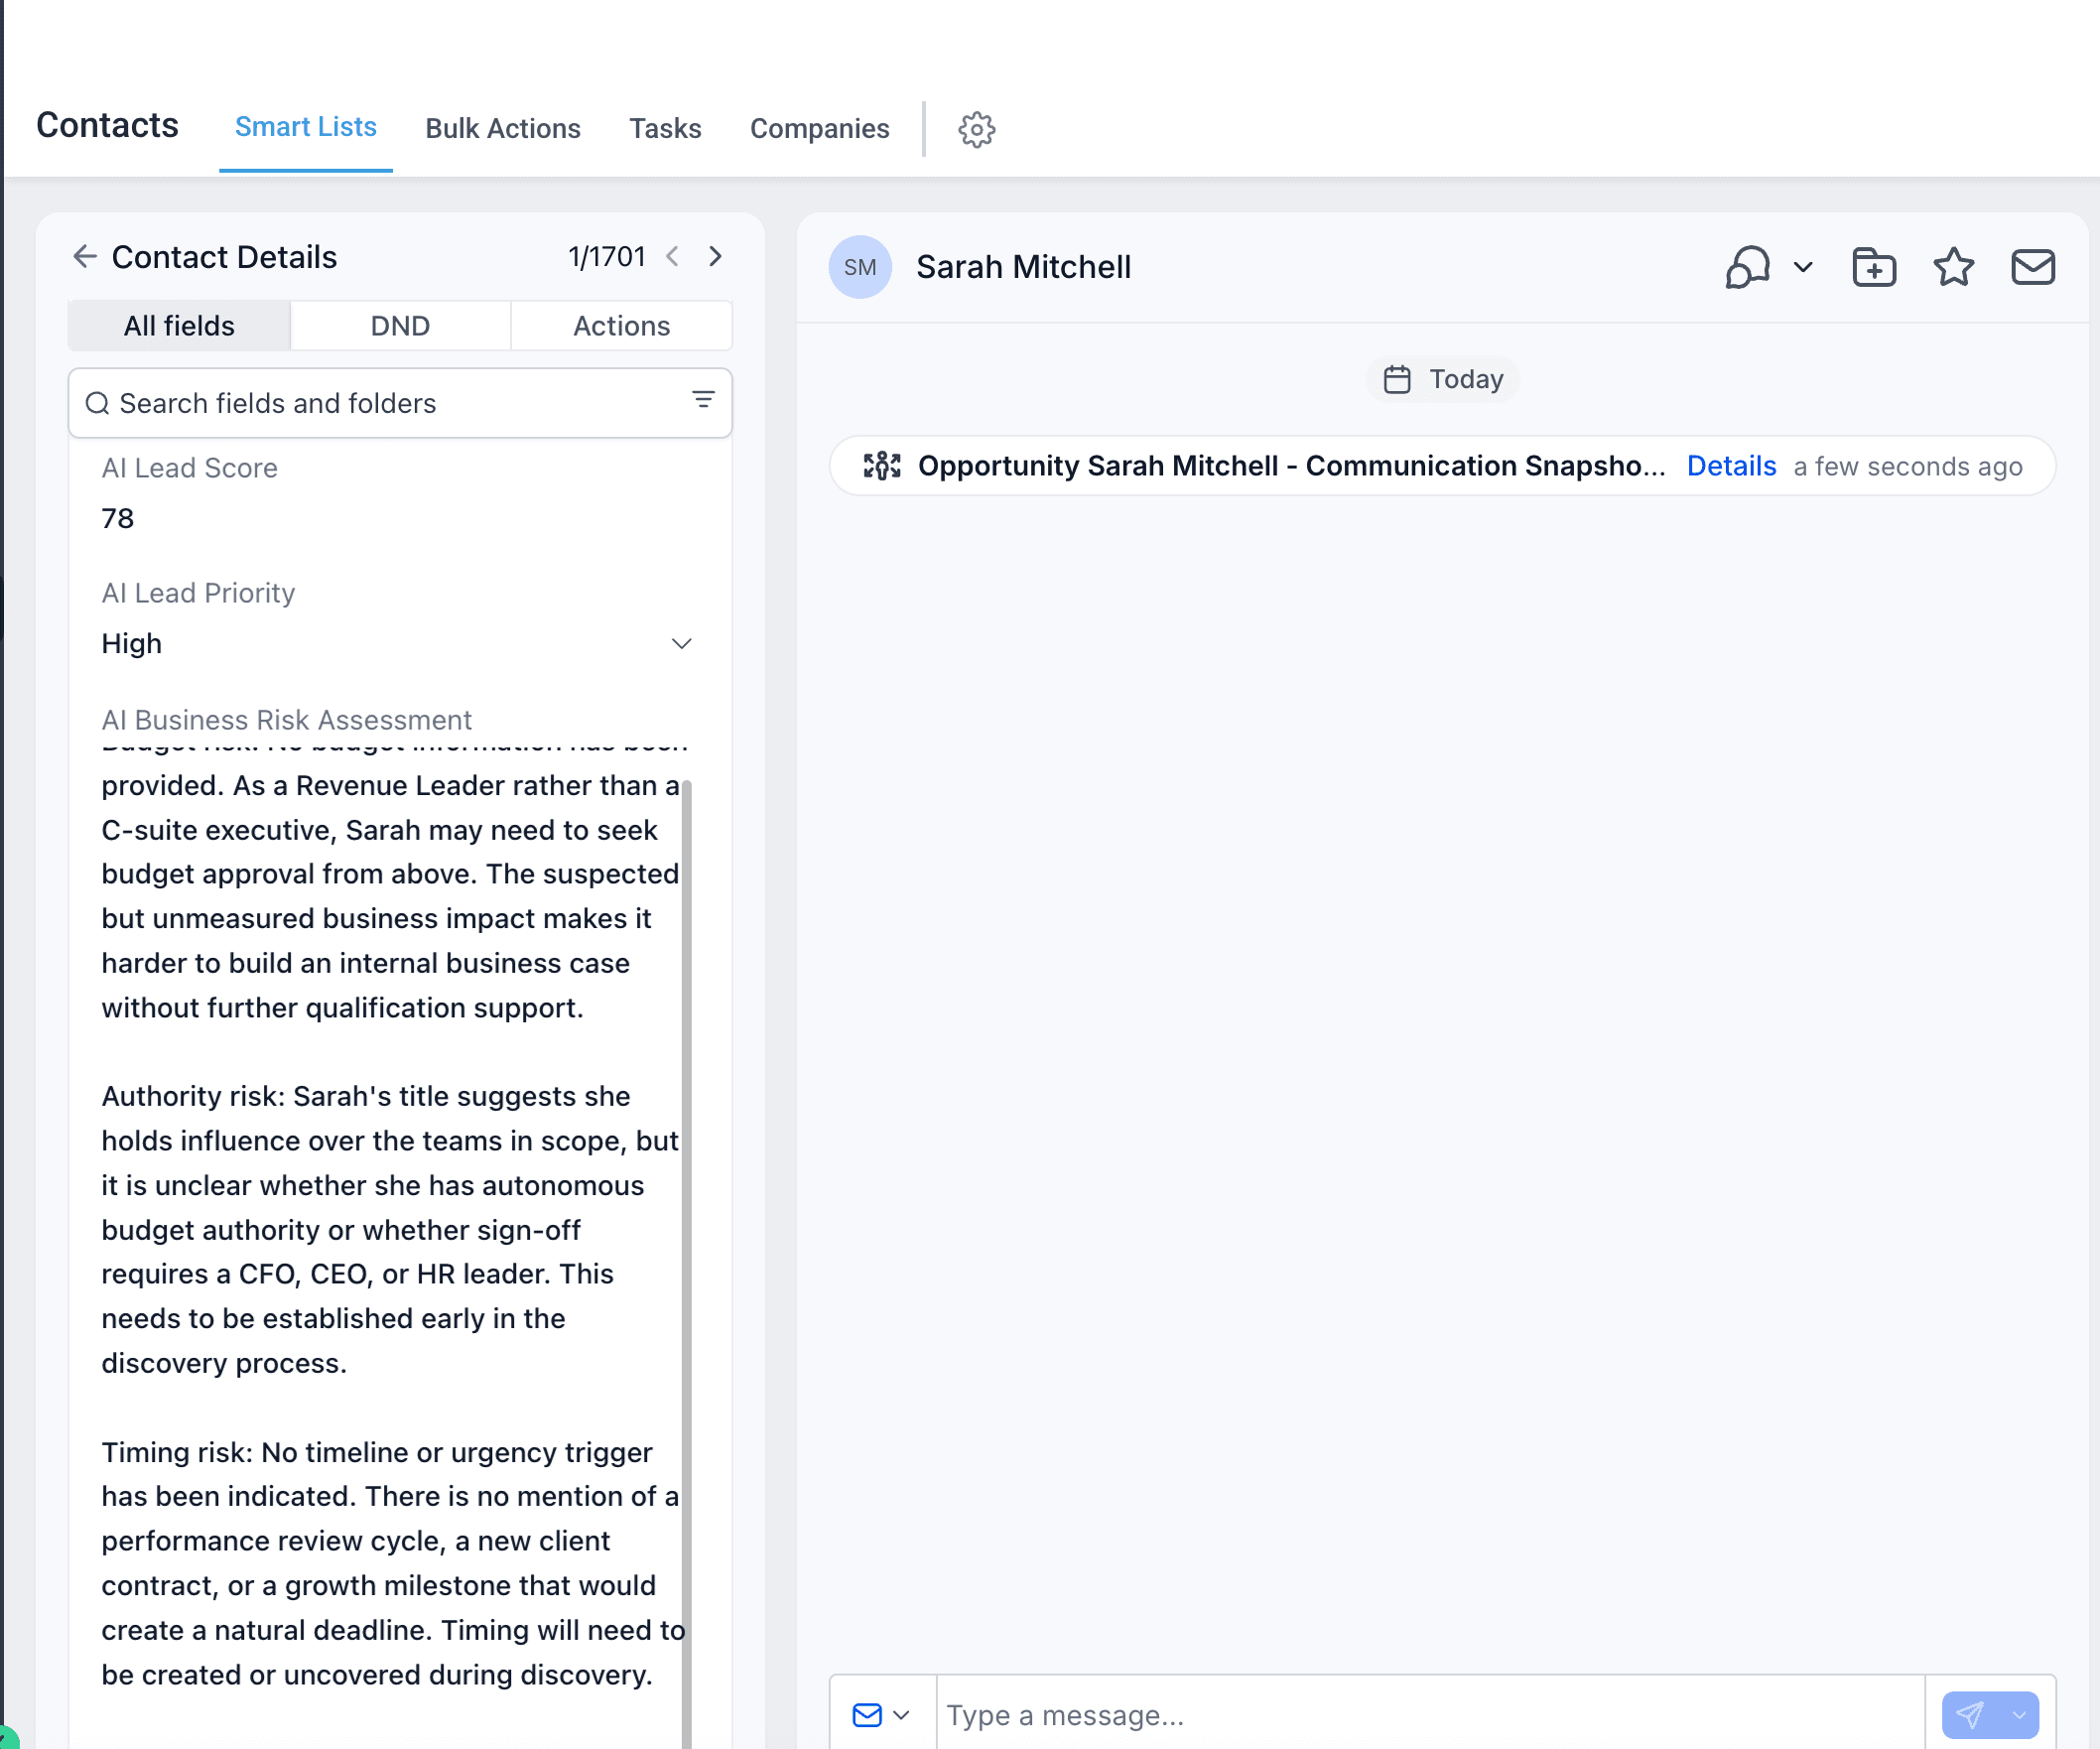Open the opportunity Details link
Viewport: 2100px width, 1749px height.
point(1732,466)
